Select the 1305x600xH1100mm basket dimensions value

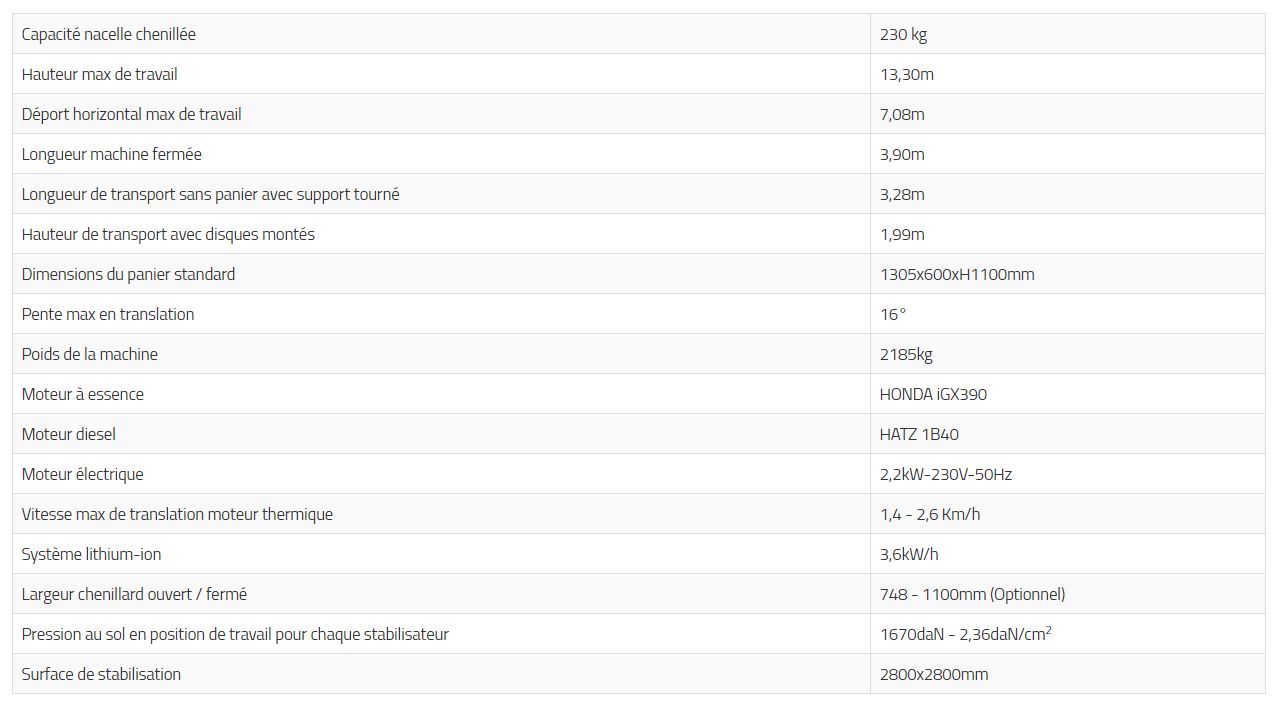[x=957, y=274]
